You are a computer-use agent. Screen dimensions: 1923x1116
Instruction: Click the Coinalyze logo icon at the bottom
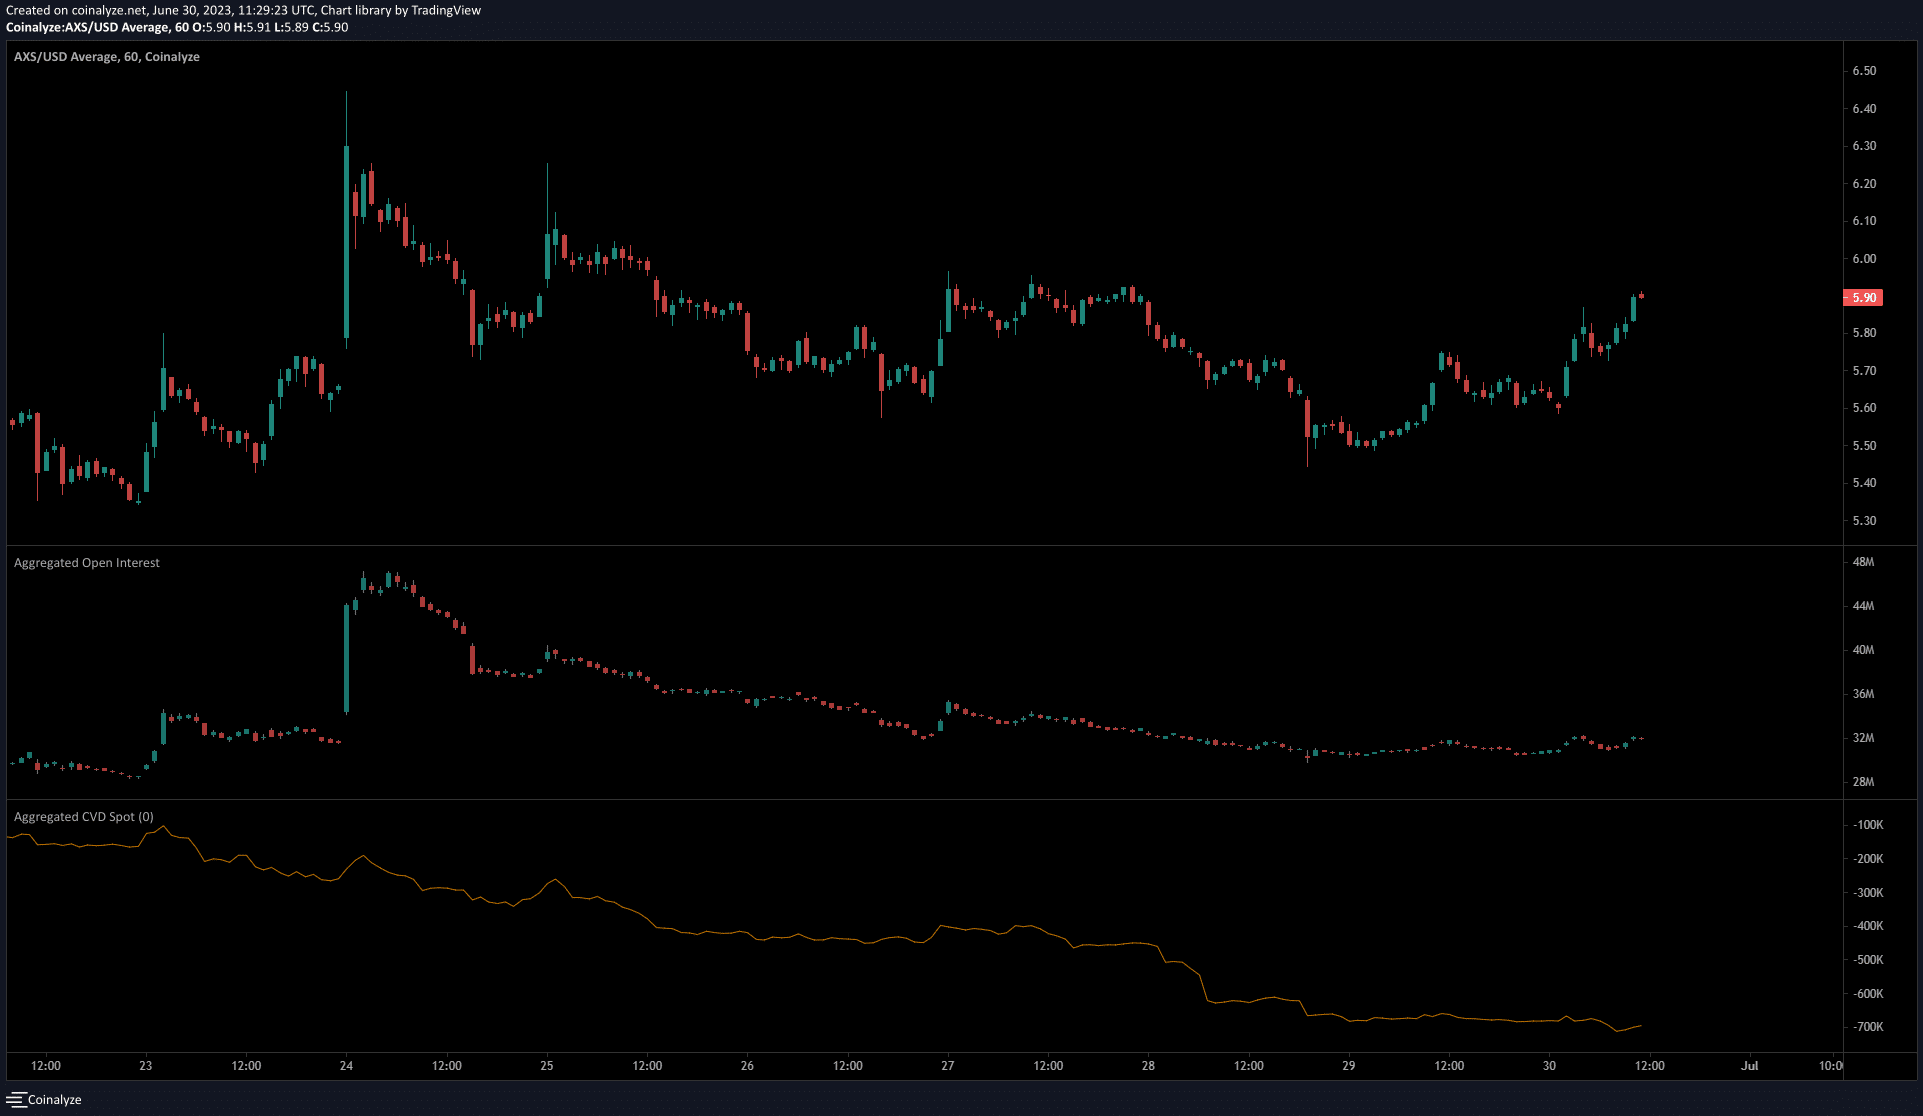16,1099
